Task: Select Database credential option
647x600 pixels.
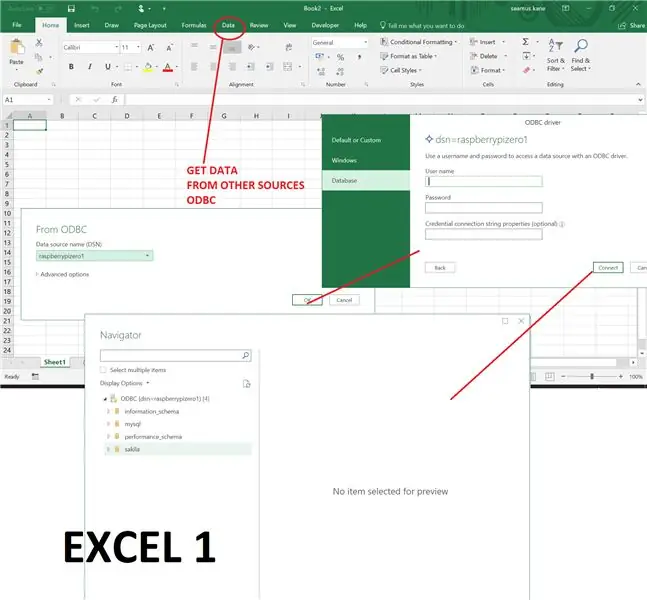Action: click(366, 180)
